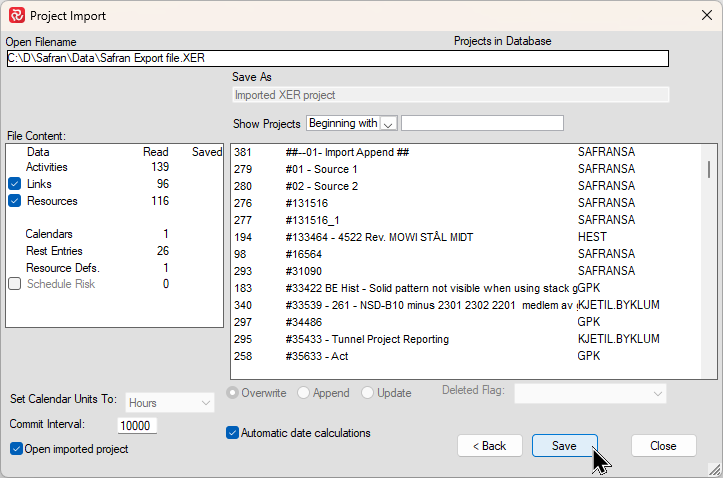723x478 pixels.
Task: Click the Commit Interval field
Action: point(137,425)
